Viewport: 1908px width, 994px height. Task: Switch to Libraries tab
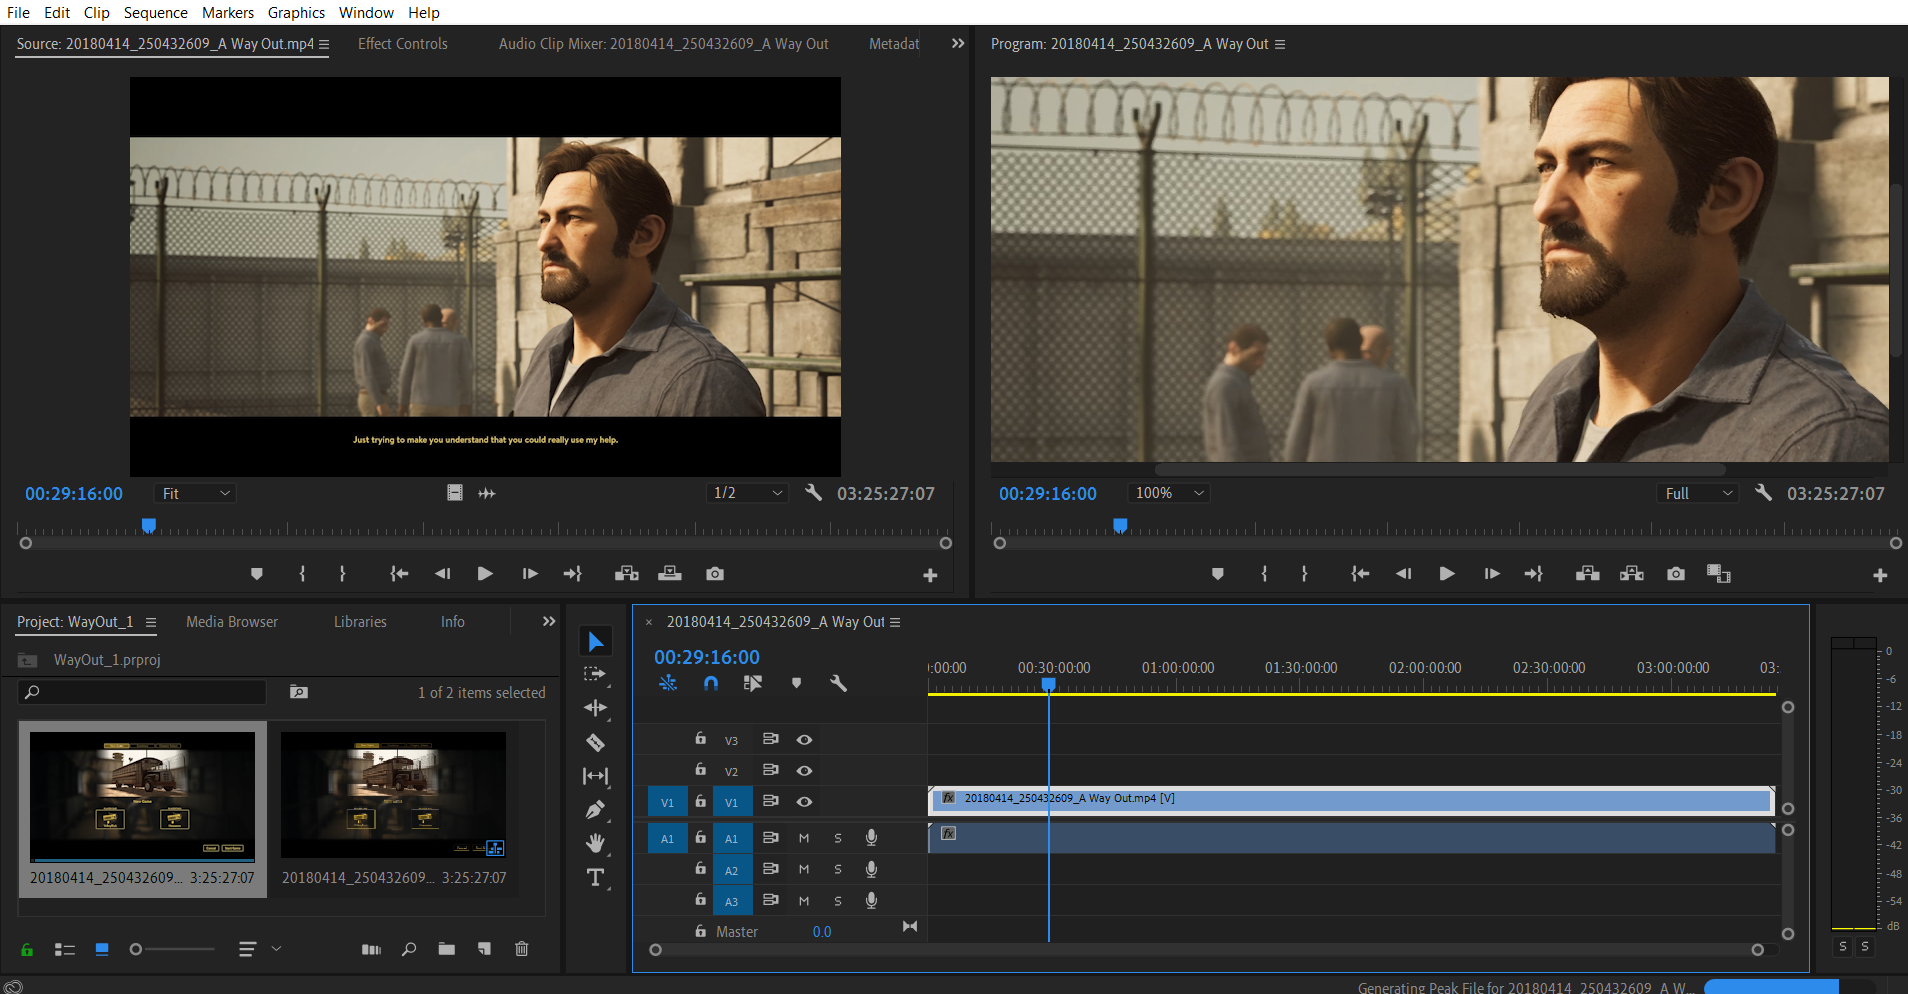pyautogui.click(x=360, y=622)
